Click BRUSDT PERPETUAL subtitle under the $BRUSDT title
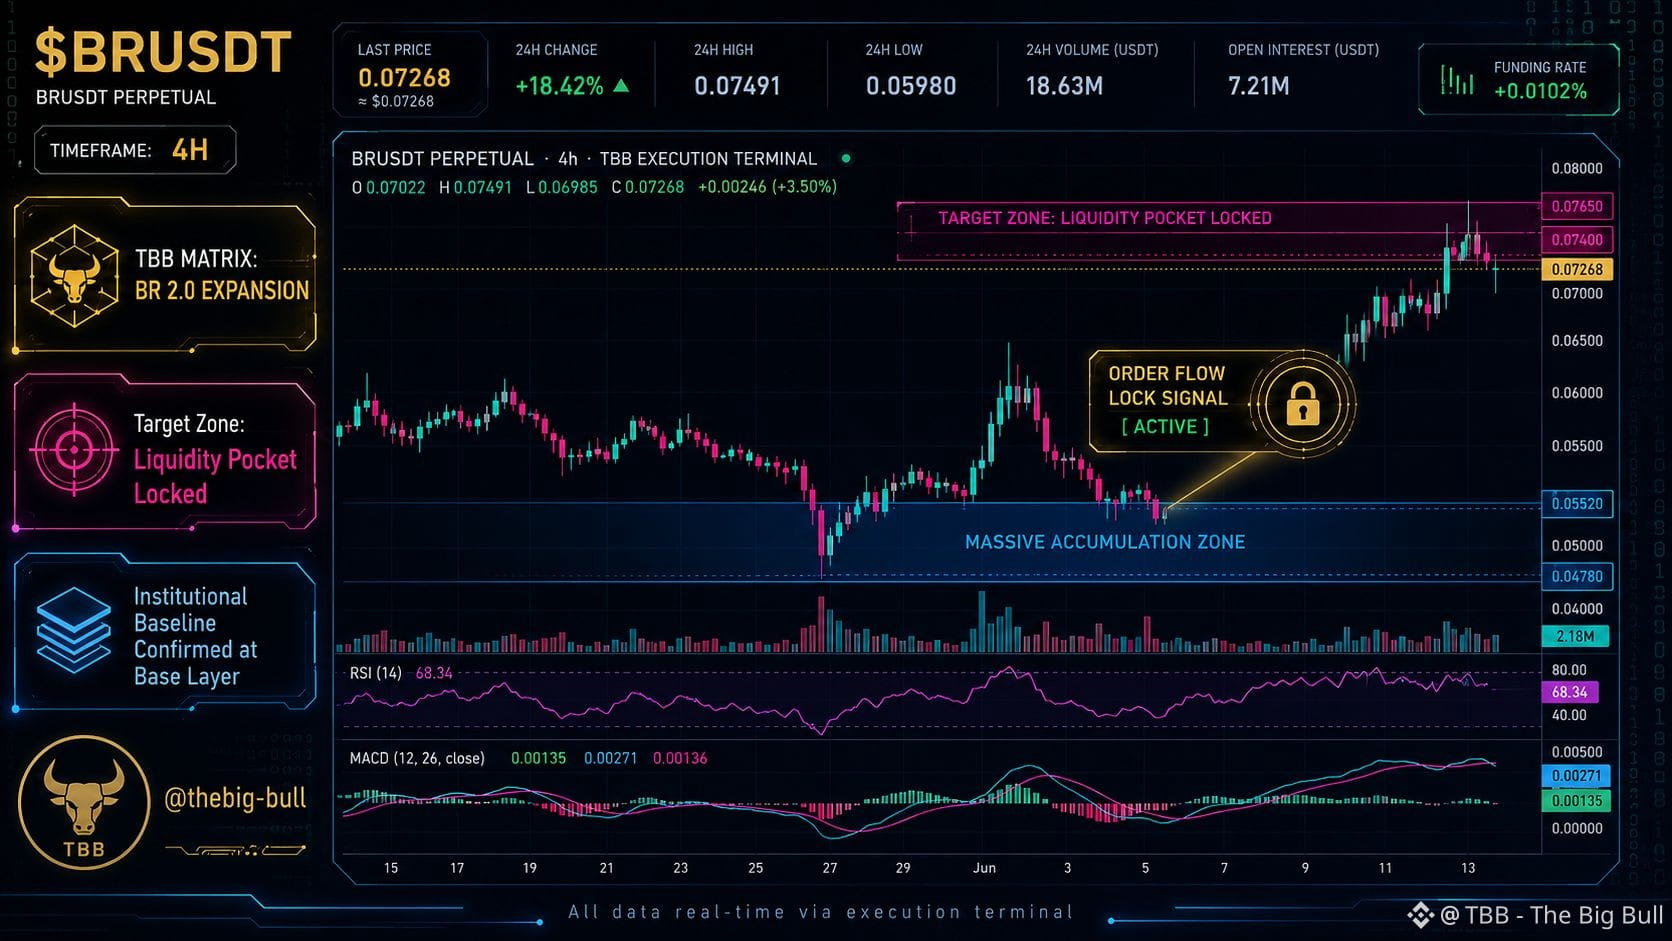1672x941 pixels. (126, 97)
